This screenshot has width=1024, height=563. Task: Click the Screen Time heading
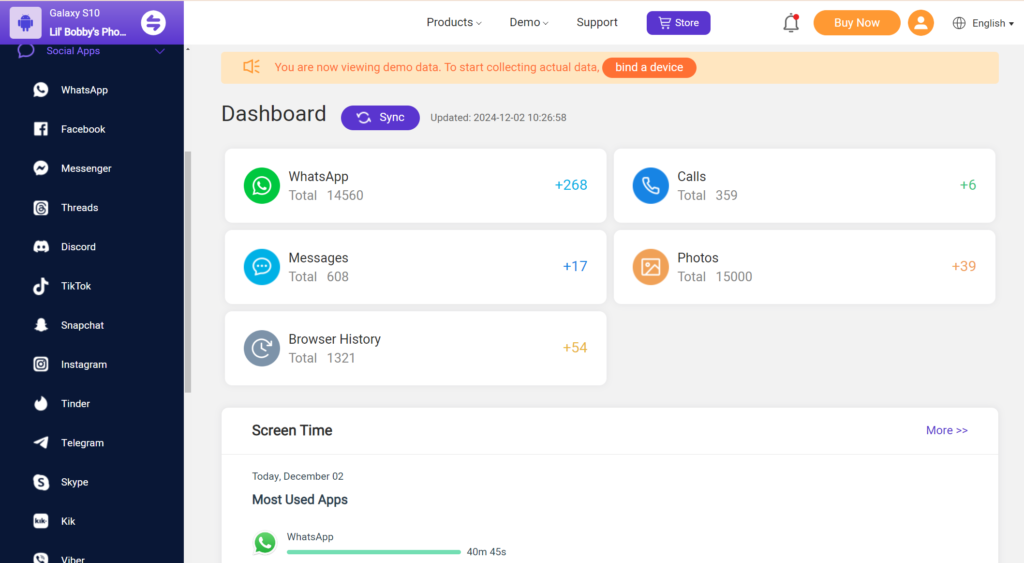pyautogui.click(x=292, y=430)
